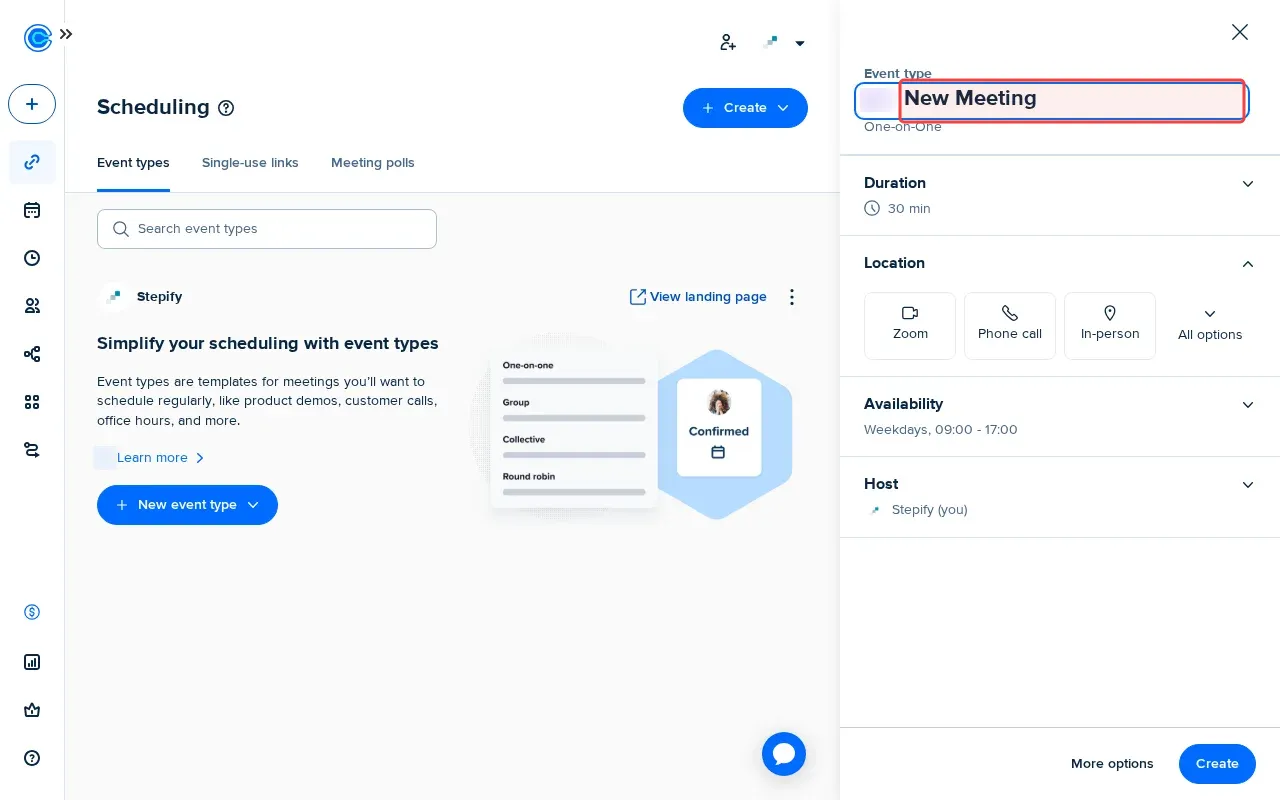Click the View landing page link

point(698,297)
